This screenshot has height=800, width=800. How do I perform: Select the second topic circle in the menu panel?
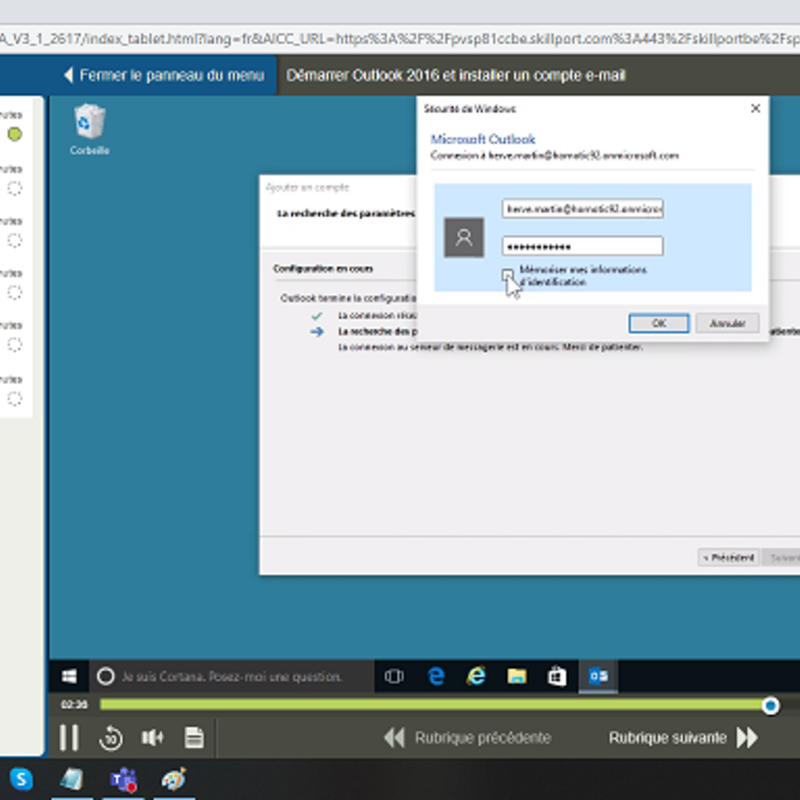[15, 188]
